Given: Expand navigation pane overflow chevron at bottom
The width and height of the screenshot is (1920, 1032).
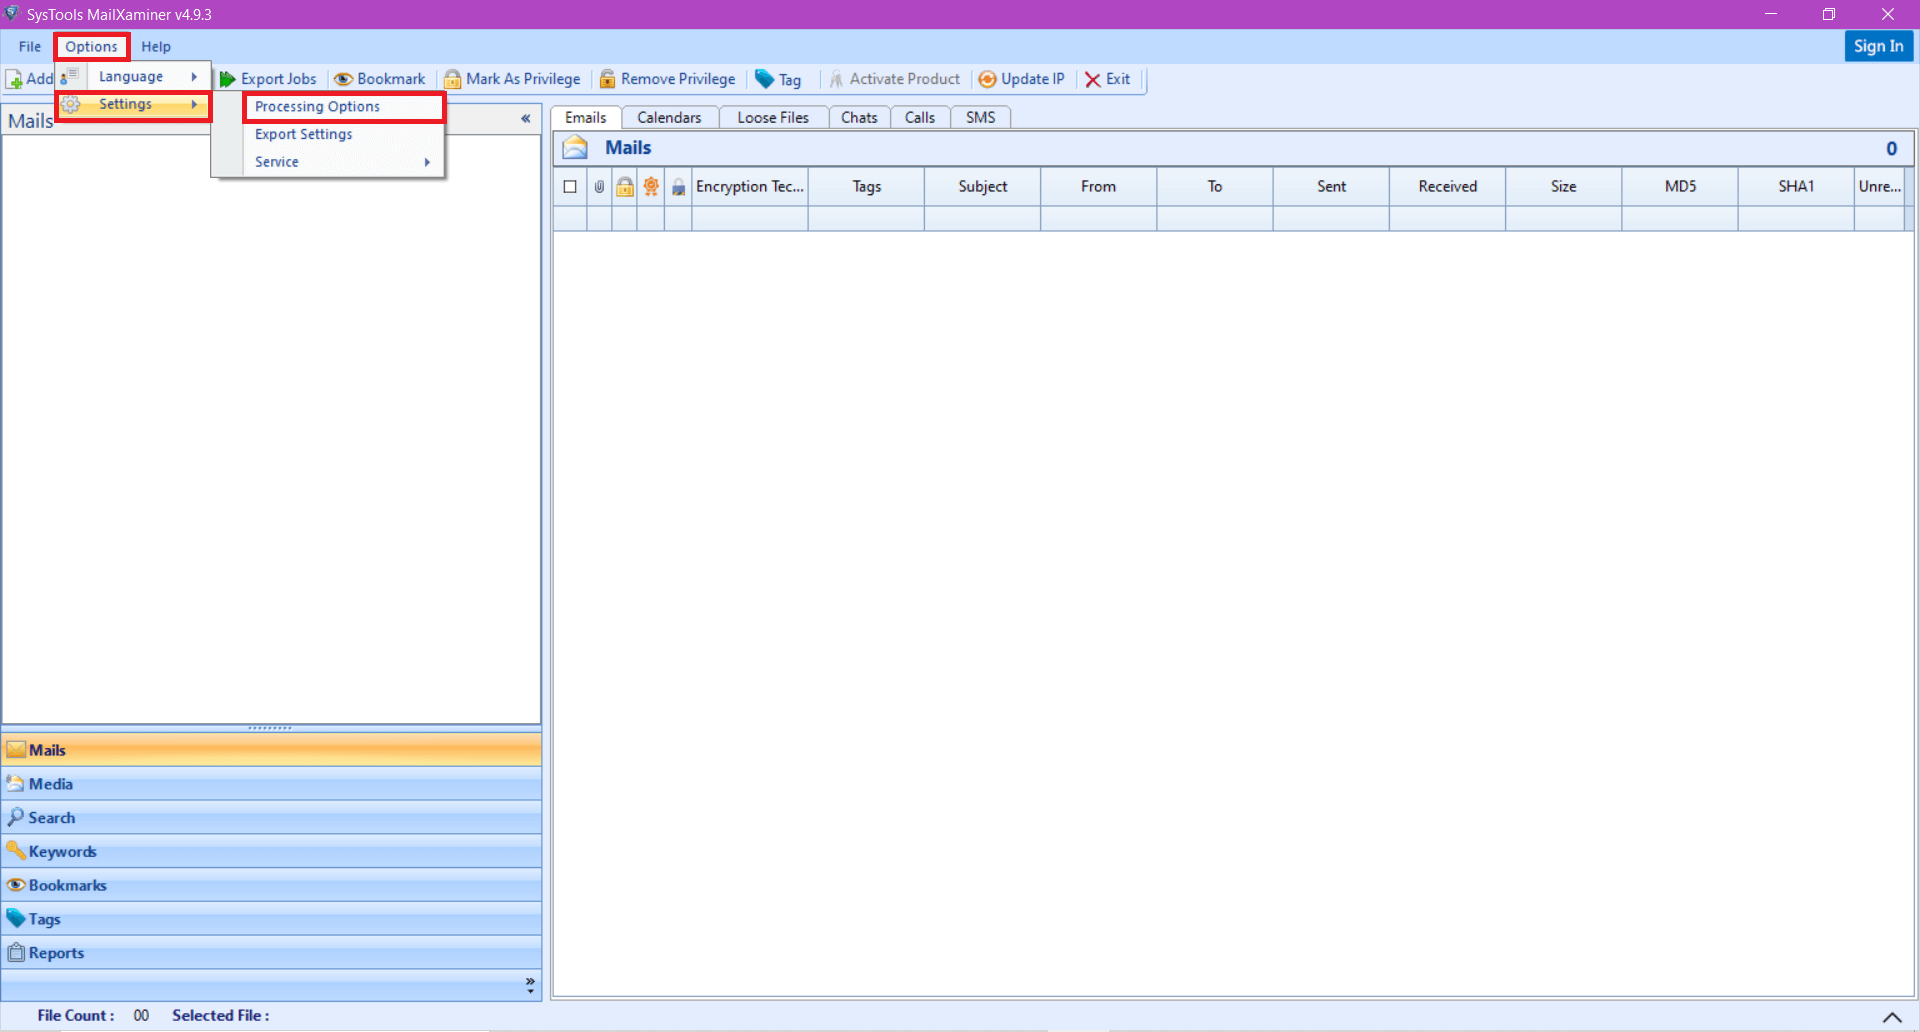Looking at the screenshot, I should 530,985.
